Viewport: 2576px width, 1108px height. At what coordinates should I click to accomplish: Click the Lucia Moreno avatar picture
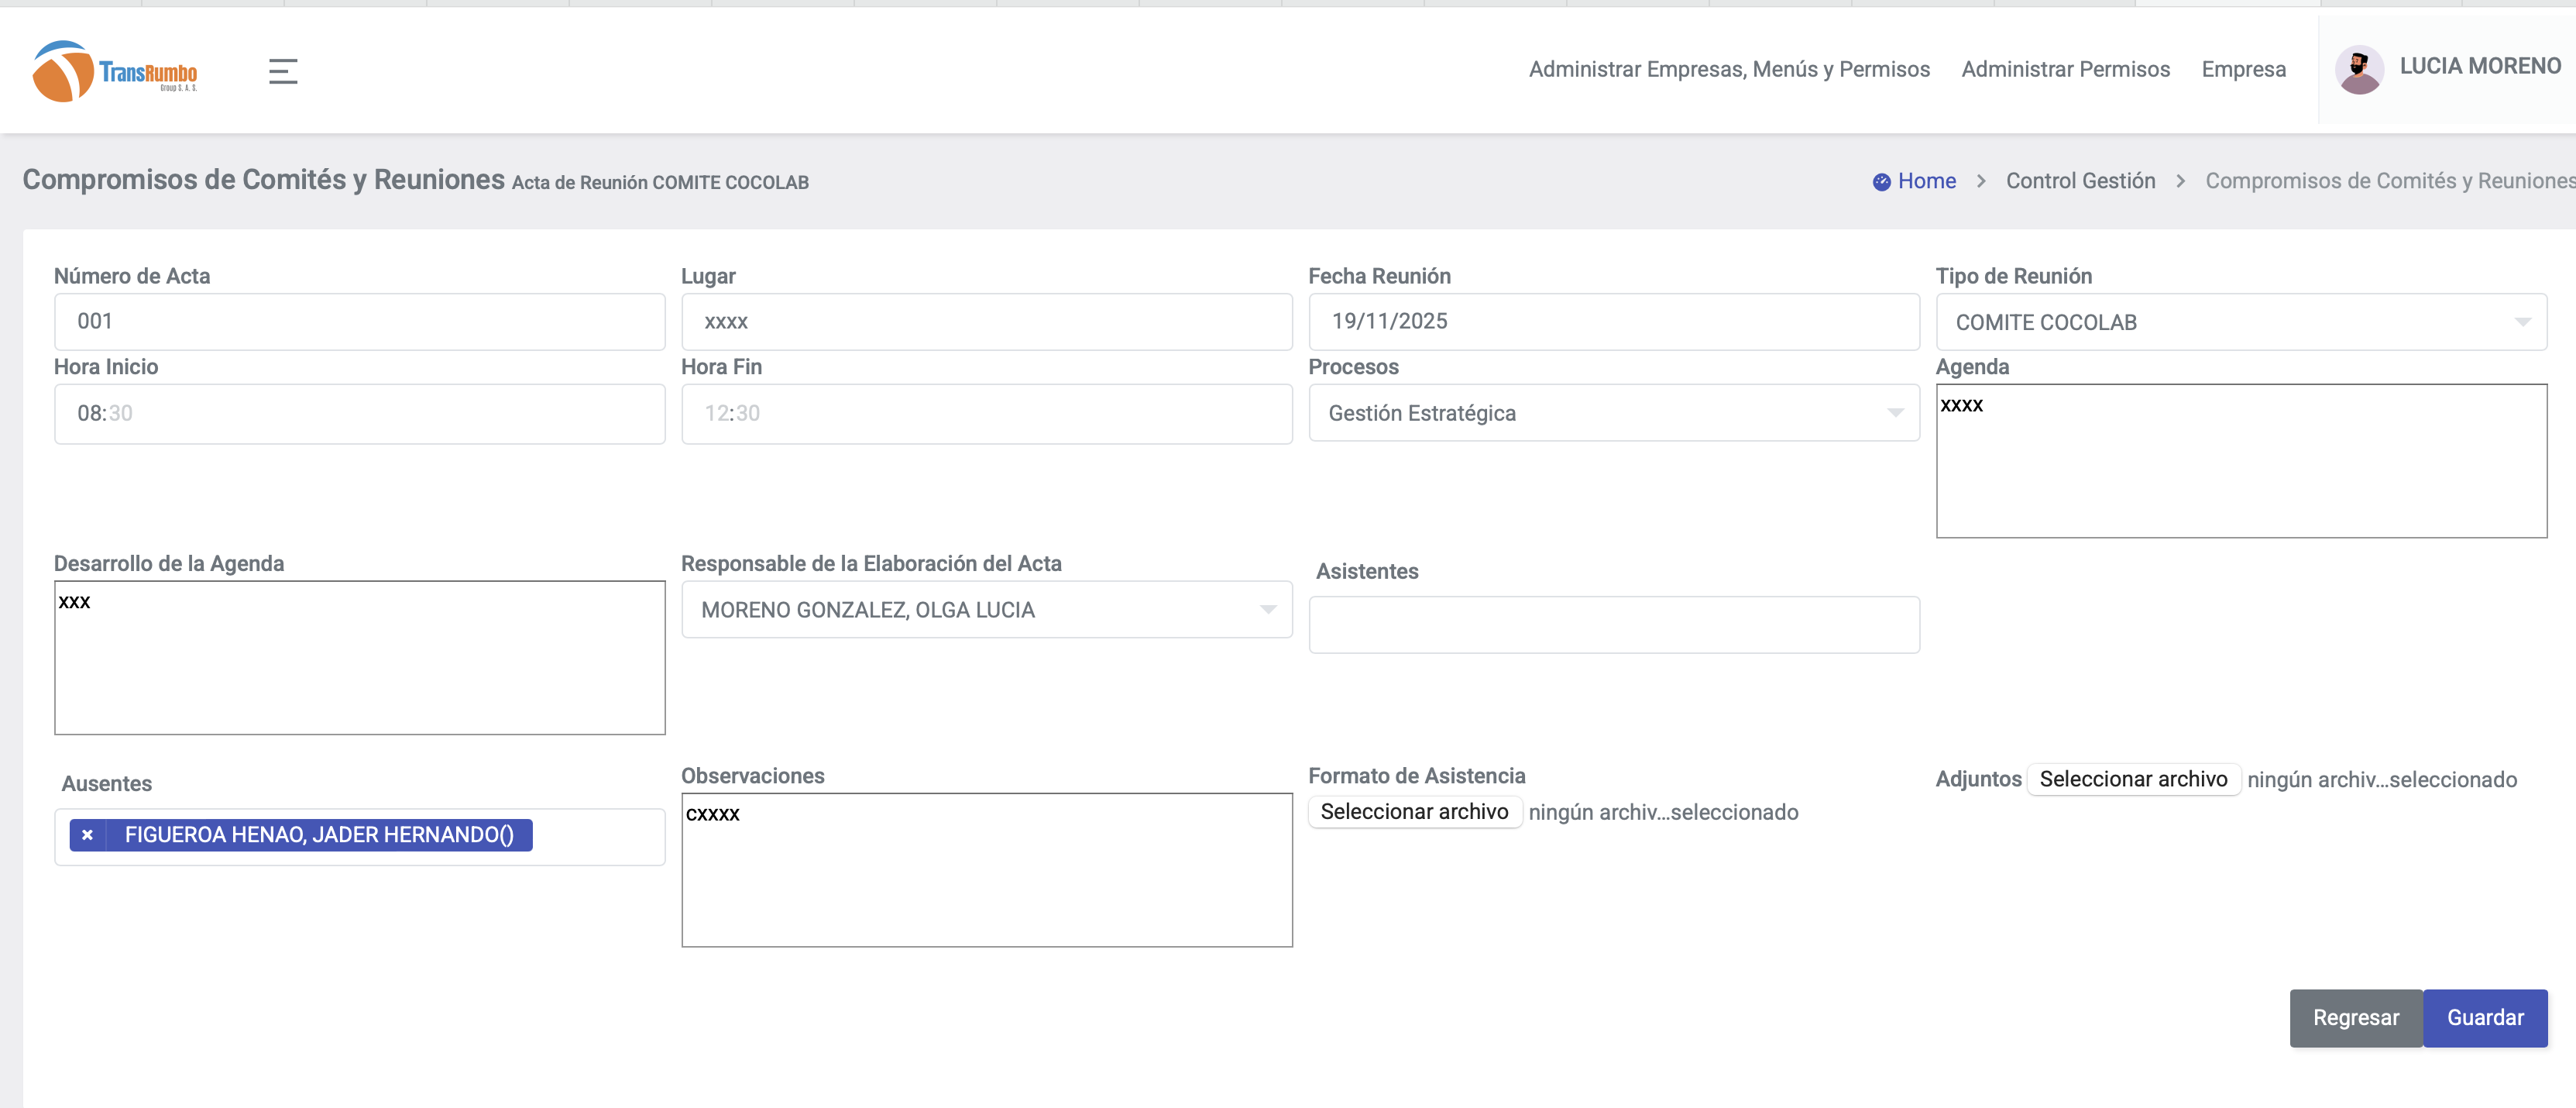[2358, 70]
